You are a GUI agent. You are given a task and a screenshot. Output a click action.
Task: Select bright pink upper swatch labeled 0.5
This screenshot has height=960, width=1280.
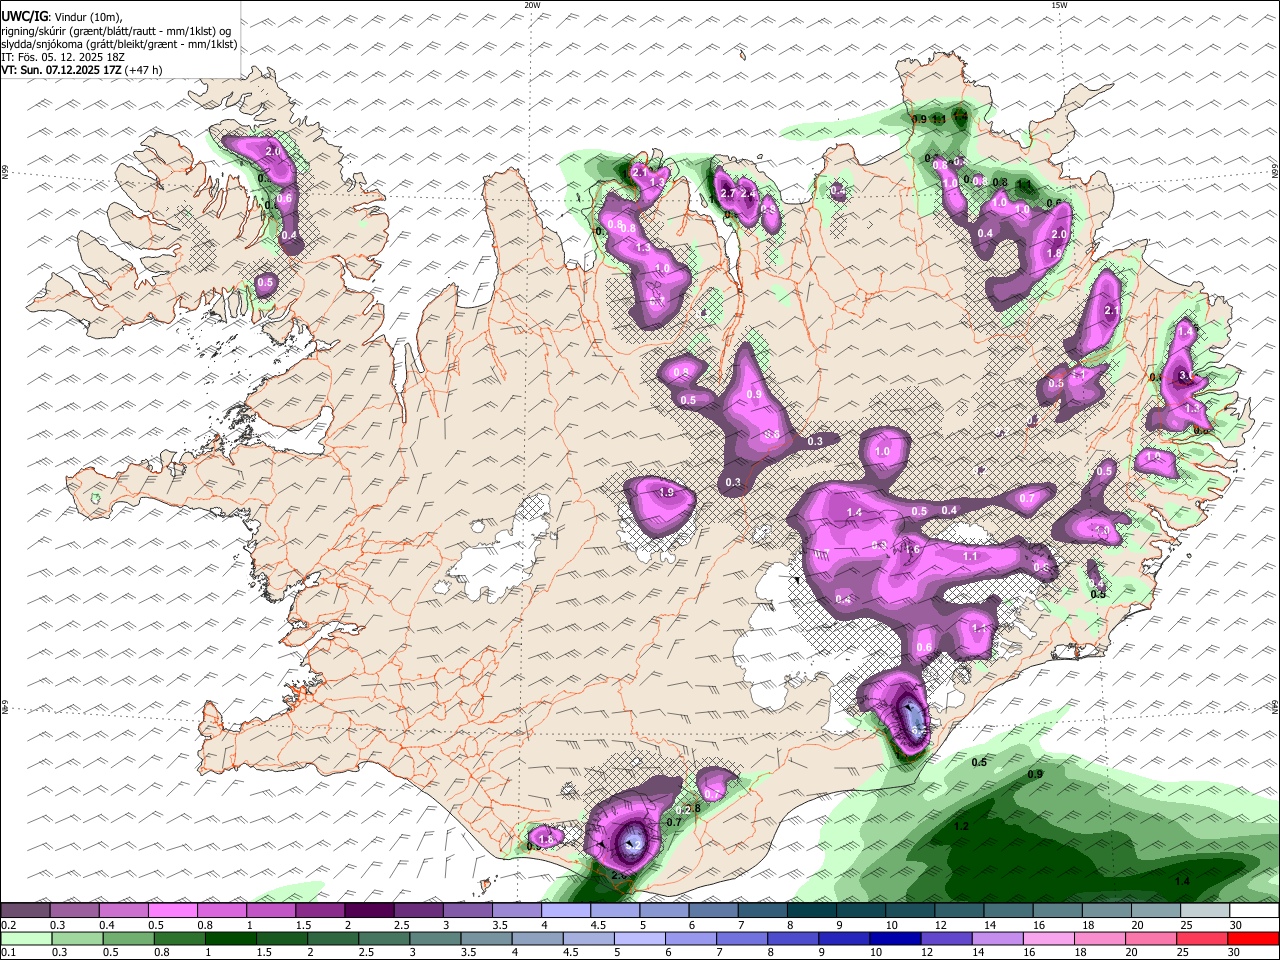(172, 910)
